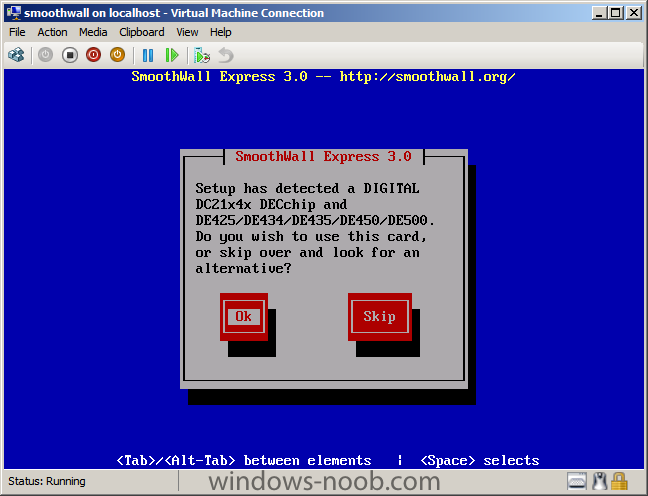Click the padlock security status icon
Viewport: 648px width, 496px height.
[x=619, y=481]
